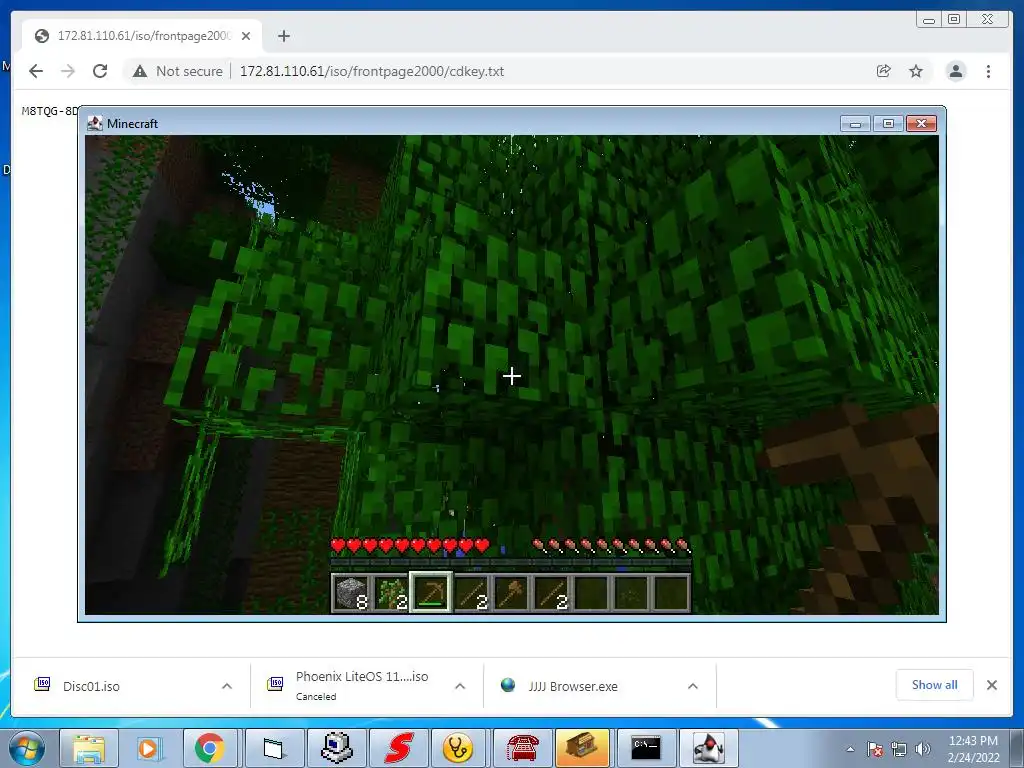Close the frontpage2000 browser tab
Screen dimensions: 1024x768
tap(246, 36)
